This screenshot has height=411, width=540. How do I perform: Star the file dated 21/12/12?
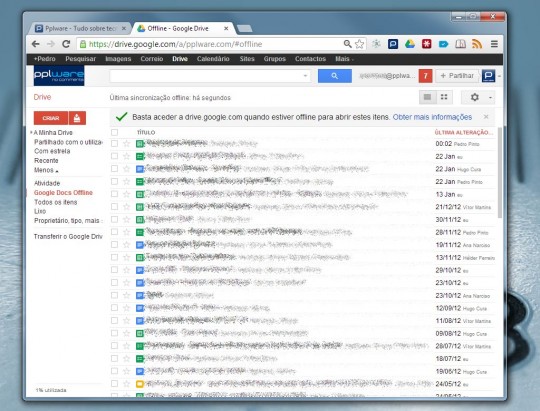(x=126, y=207)
